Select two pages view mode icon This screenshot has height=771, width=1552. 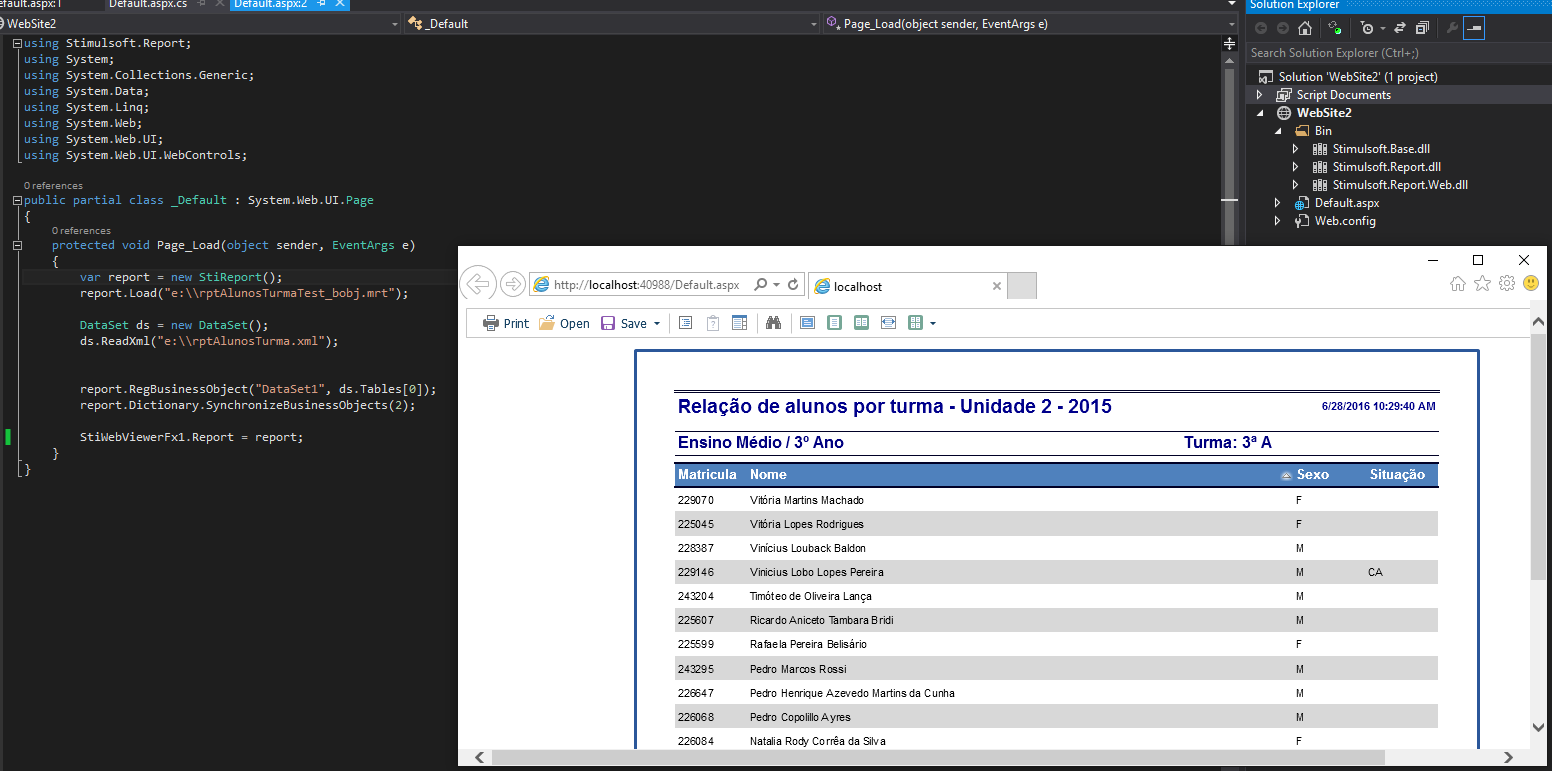(x=861, y=323)
